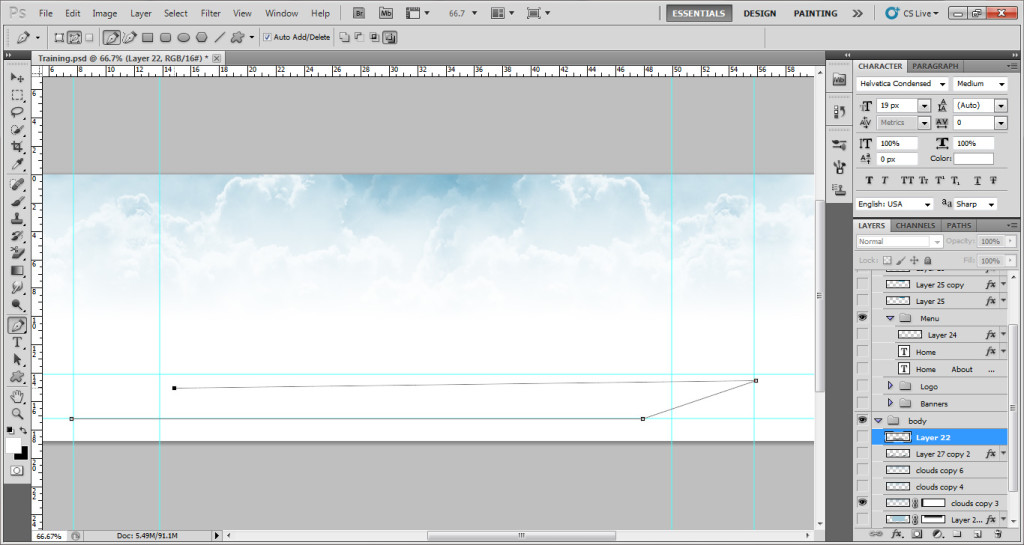Toggle Quick Mask mode icon

(17, 470)
